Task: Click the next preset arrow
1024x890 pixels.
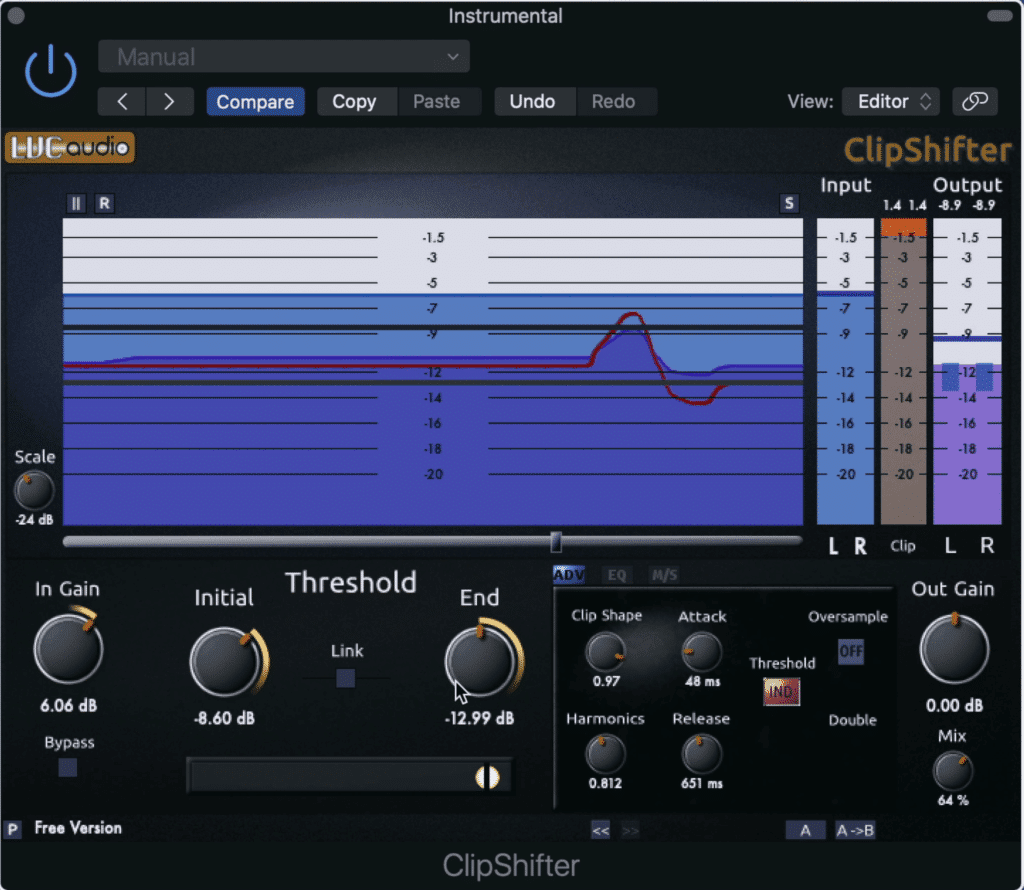Action: coord(170,101)
